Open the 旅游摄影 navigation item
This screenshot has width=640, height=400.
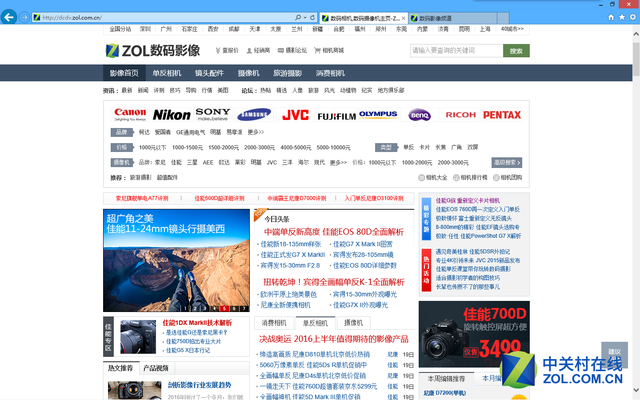288,73
